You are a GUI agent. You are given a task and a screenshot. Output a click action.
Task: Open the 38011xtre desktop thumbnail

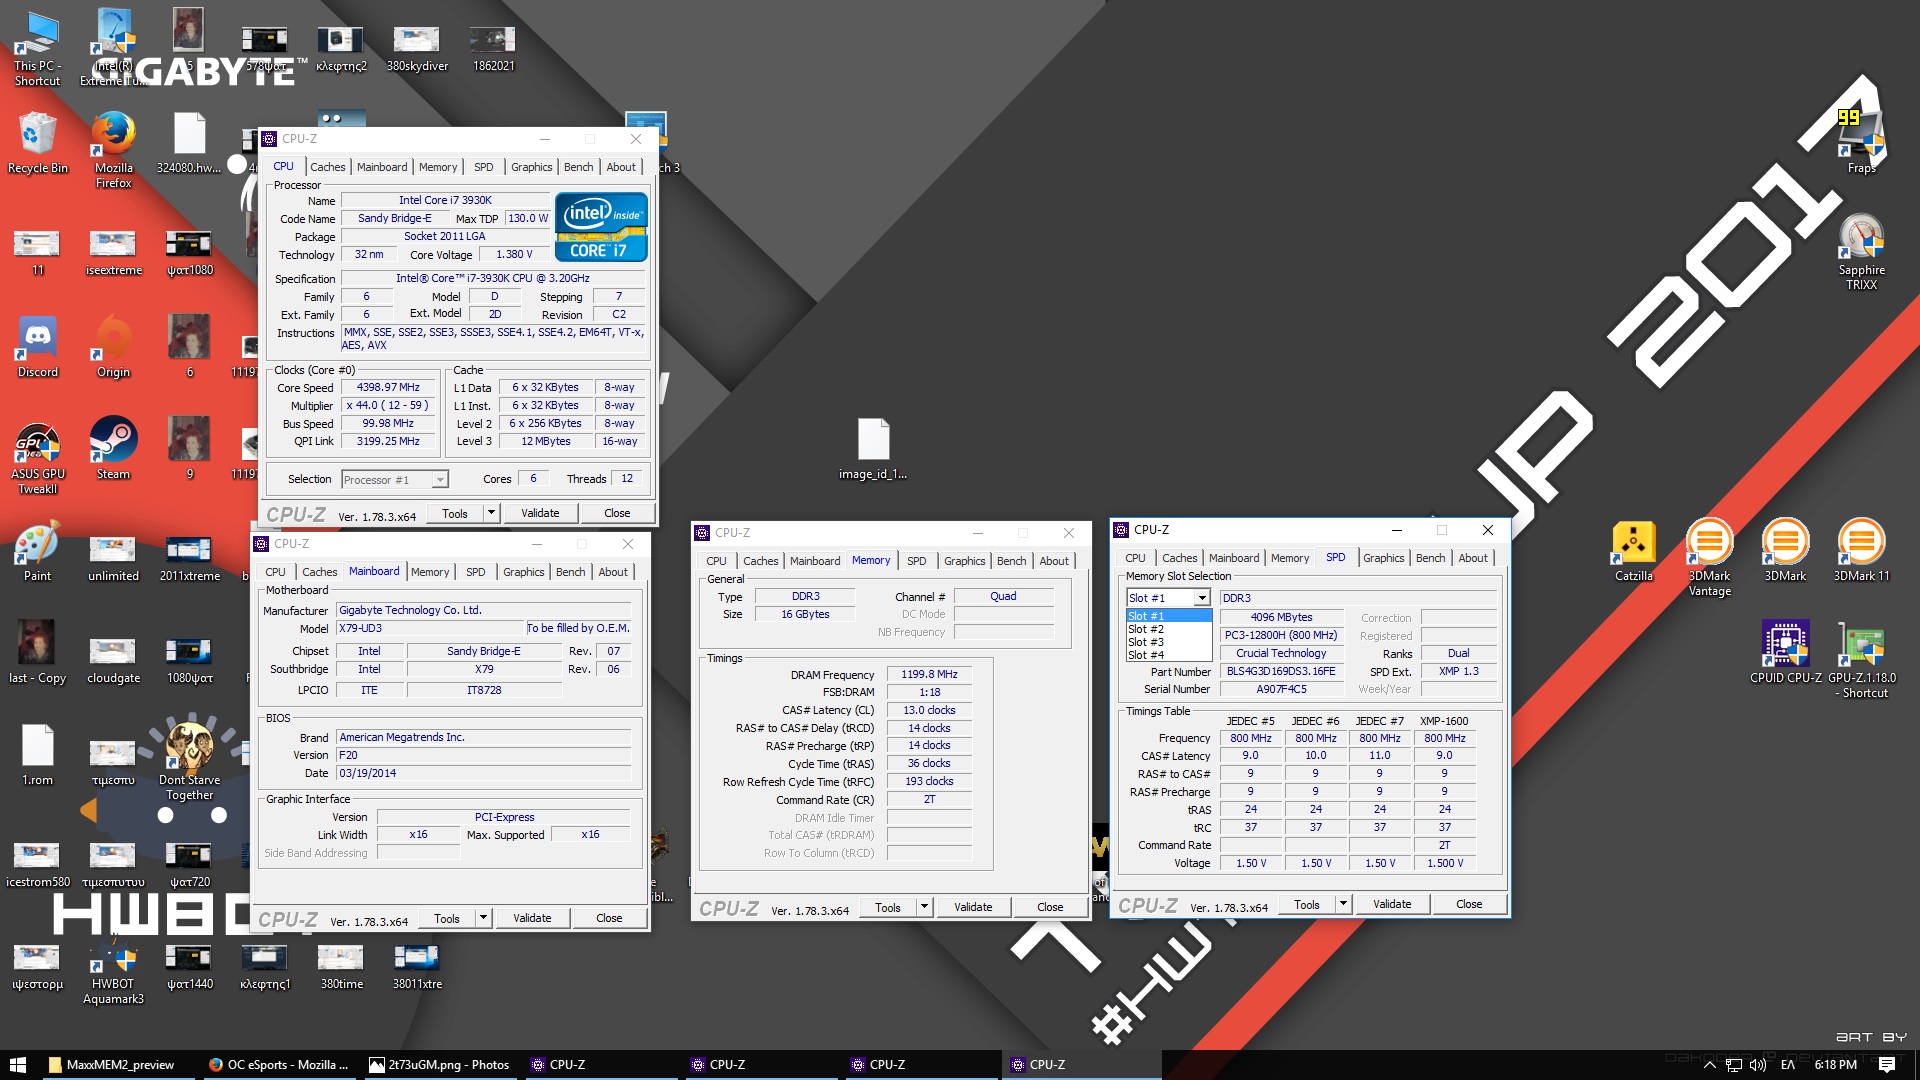click(x=417, y=966)
